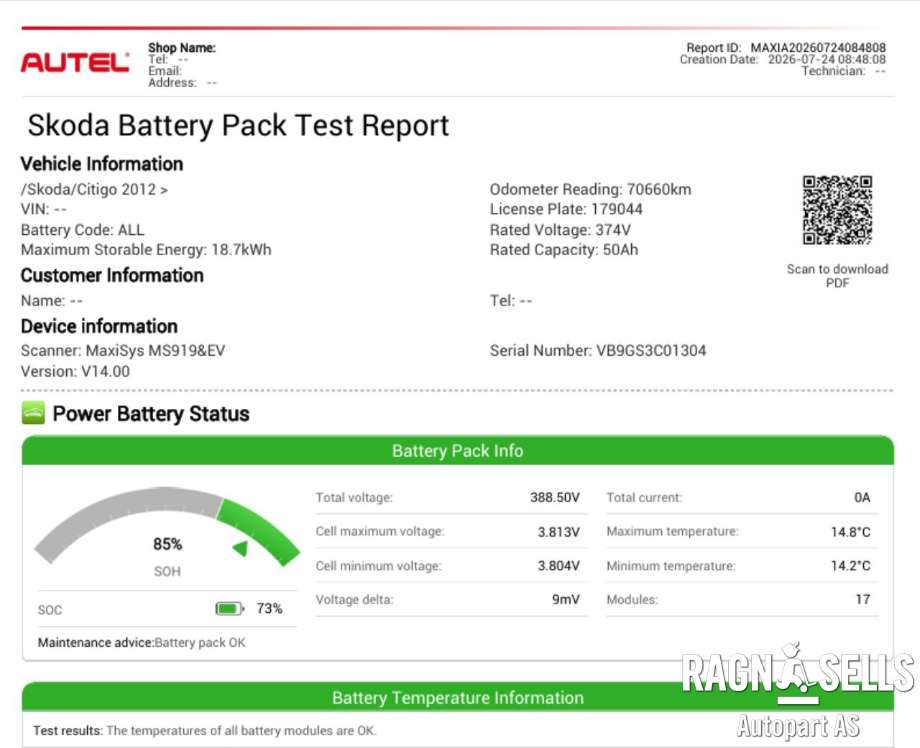920x748 pixels.
Task: Click the Scan to download PDF caption
Action: click(x=837, y=276)
